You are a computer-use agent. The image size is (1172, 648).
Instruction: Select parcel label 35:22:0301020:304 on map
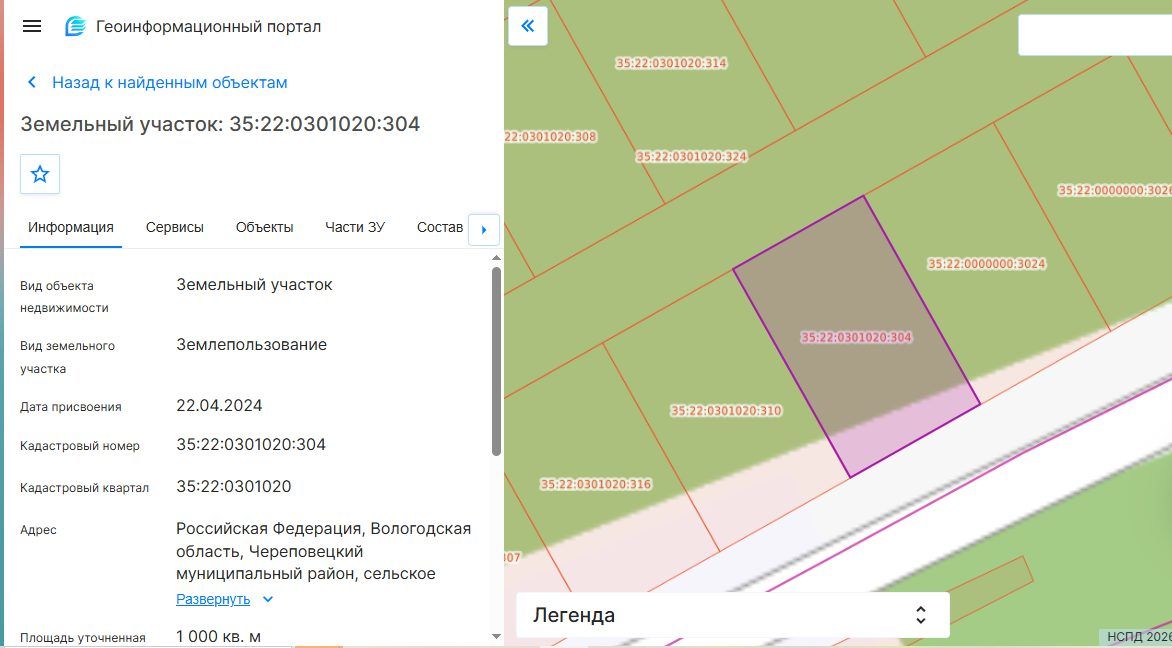point(857,337)
